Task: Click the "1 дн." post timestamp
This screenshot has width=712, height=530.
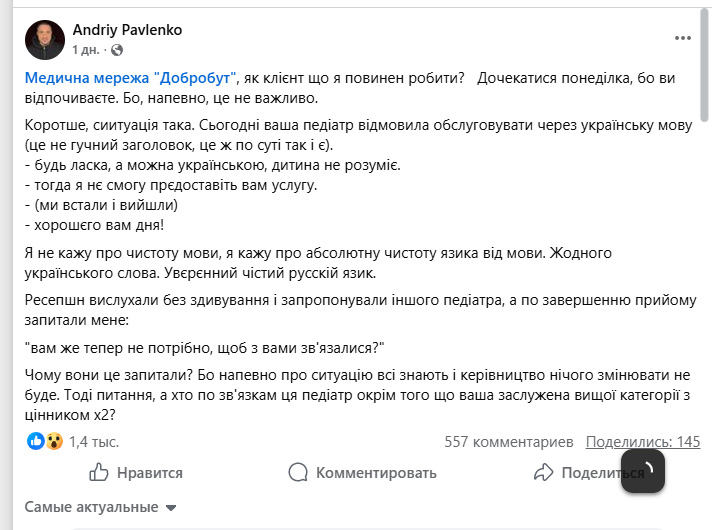Action: tap(87, 49)
